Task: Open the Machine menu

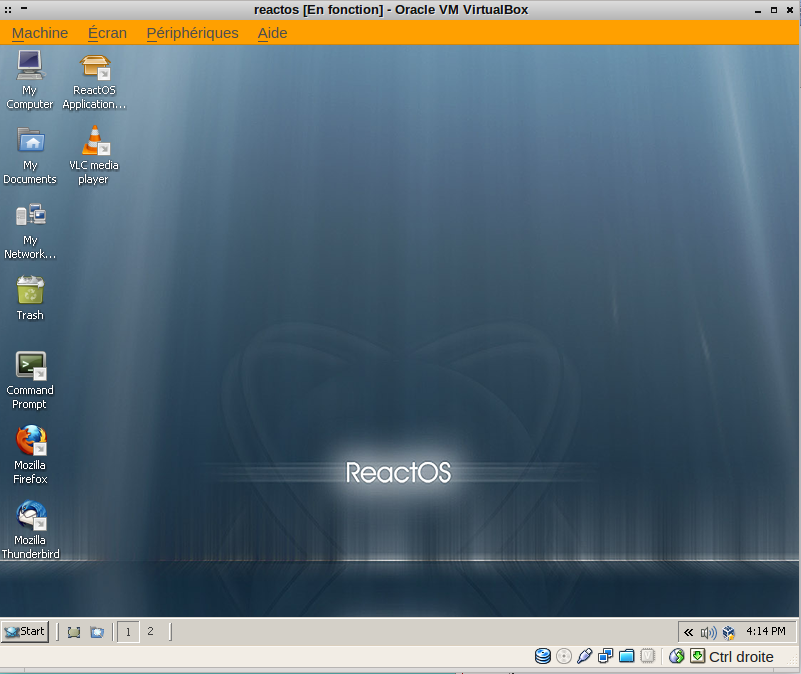Action: click(40, 33)
